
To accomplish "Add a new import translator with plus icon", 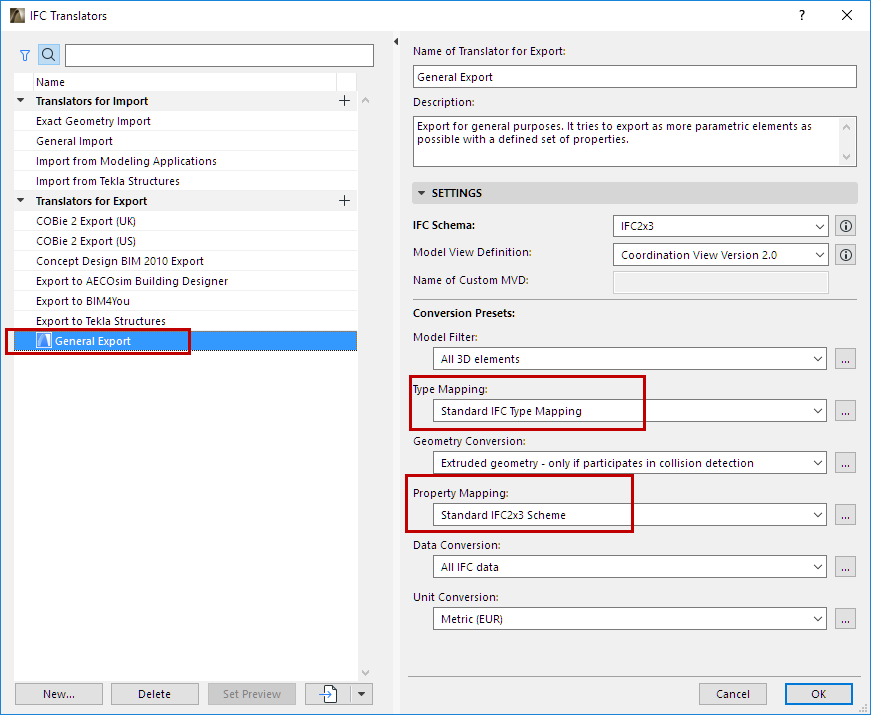I will point(345,101).
